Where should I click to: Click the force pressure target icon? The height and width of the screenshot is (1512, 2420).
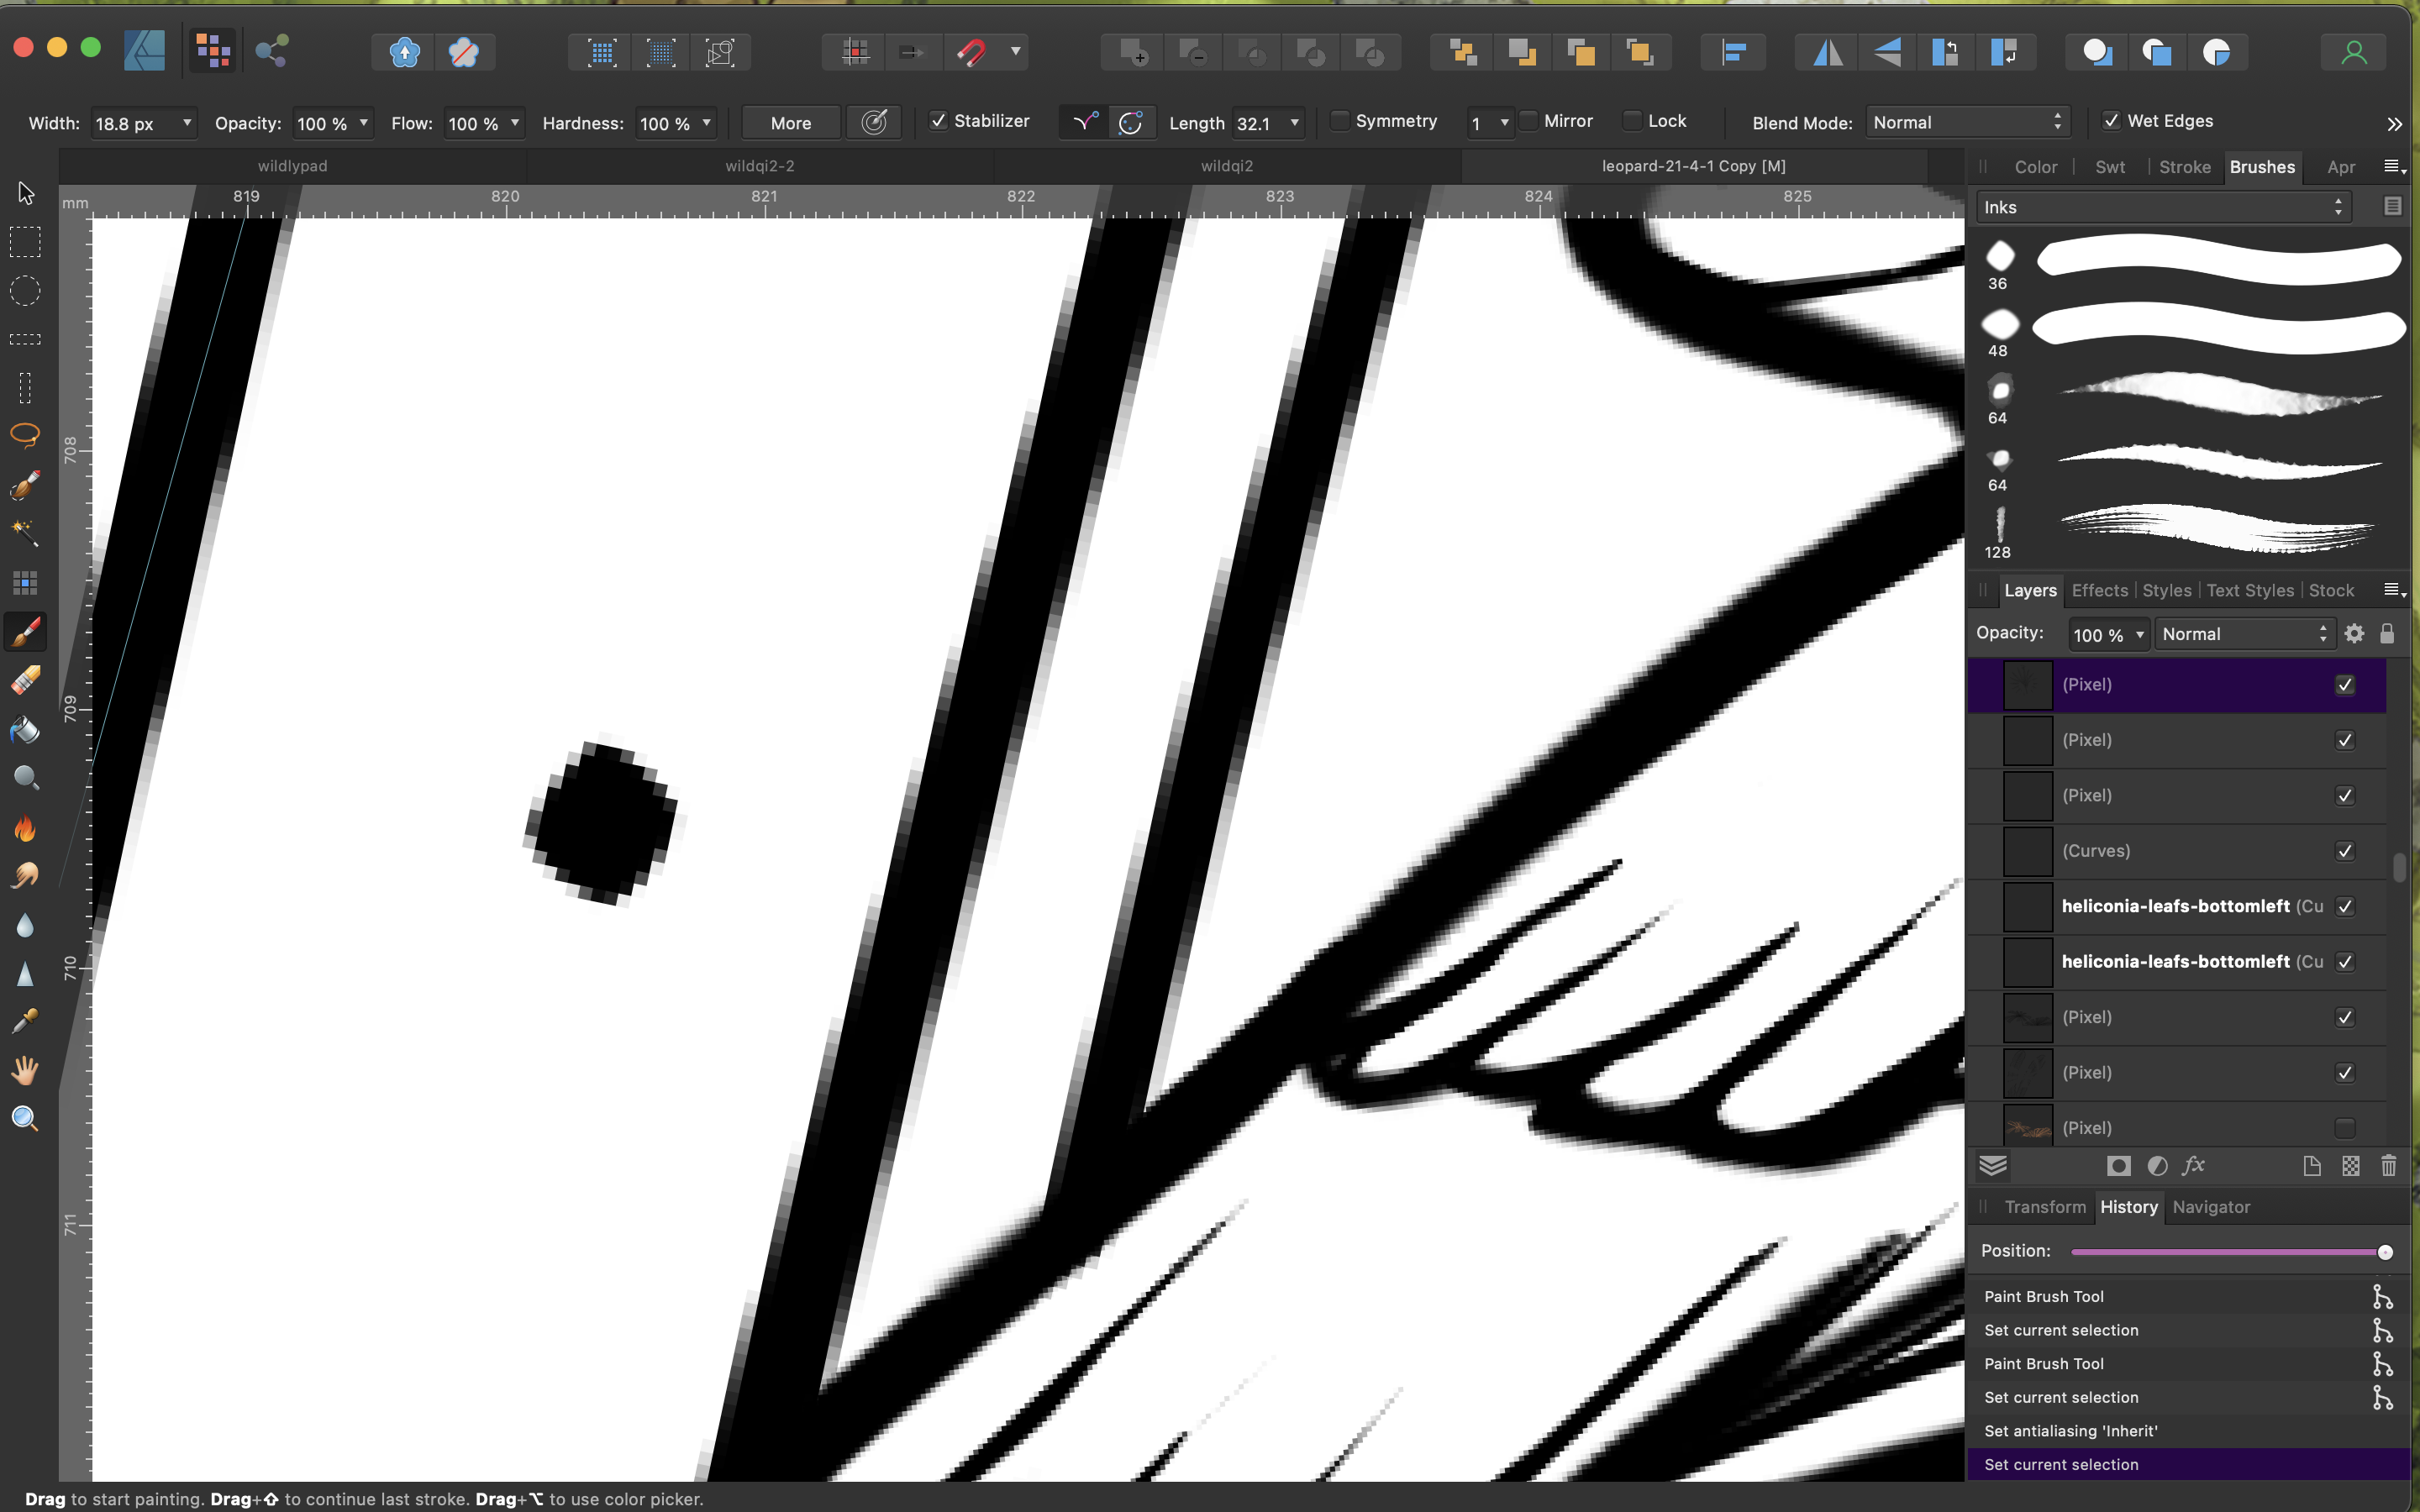(x=874, y=123)
